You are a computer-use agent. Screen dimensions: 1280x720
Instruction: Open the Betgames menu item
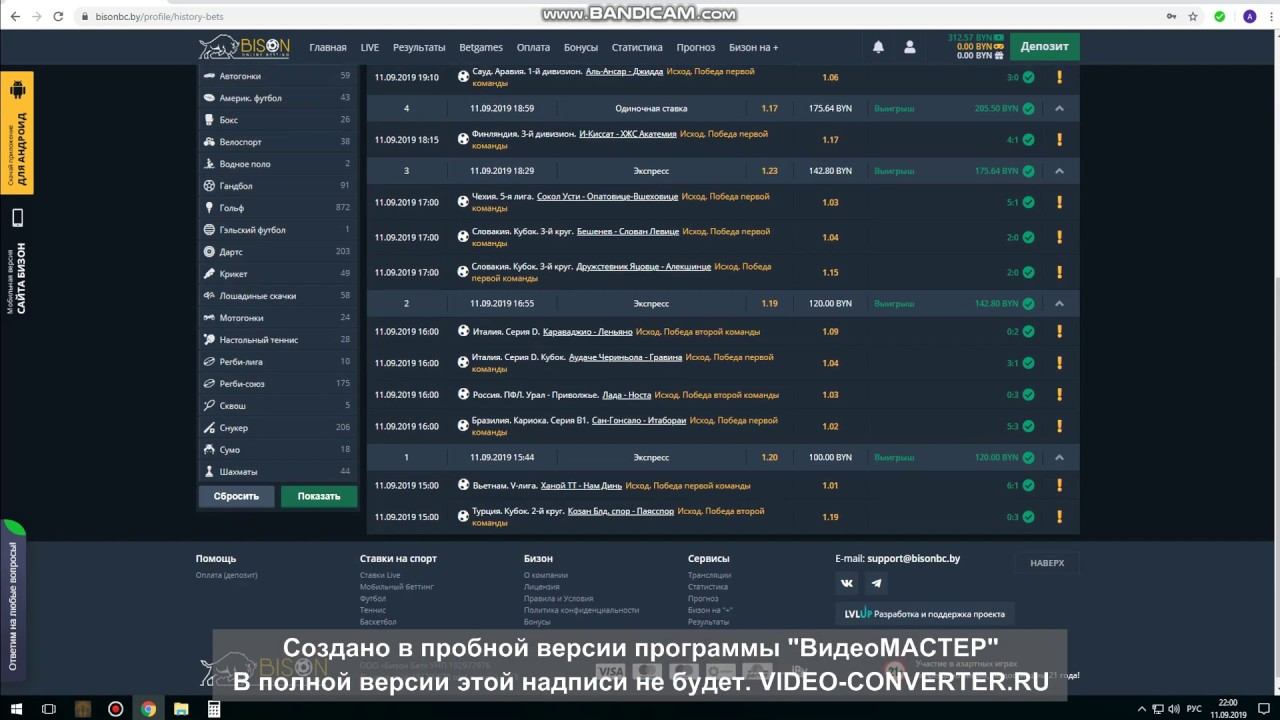[481, 47]
